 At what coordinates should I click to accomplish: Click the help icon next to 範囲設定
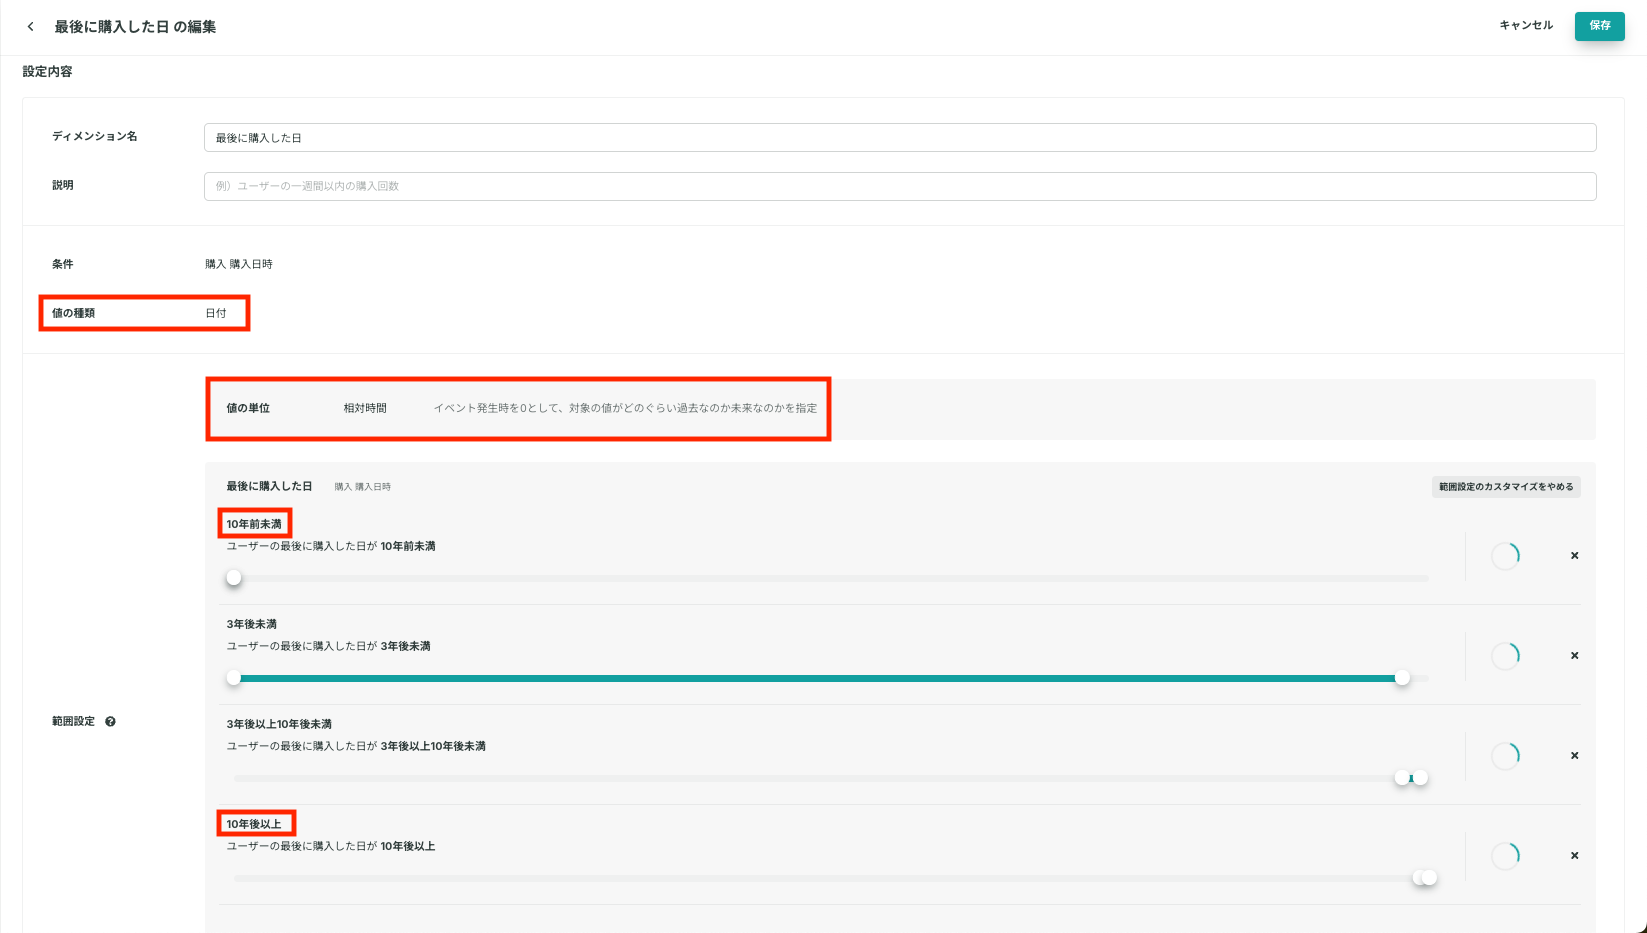point(110,721)
